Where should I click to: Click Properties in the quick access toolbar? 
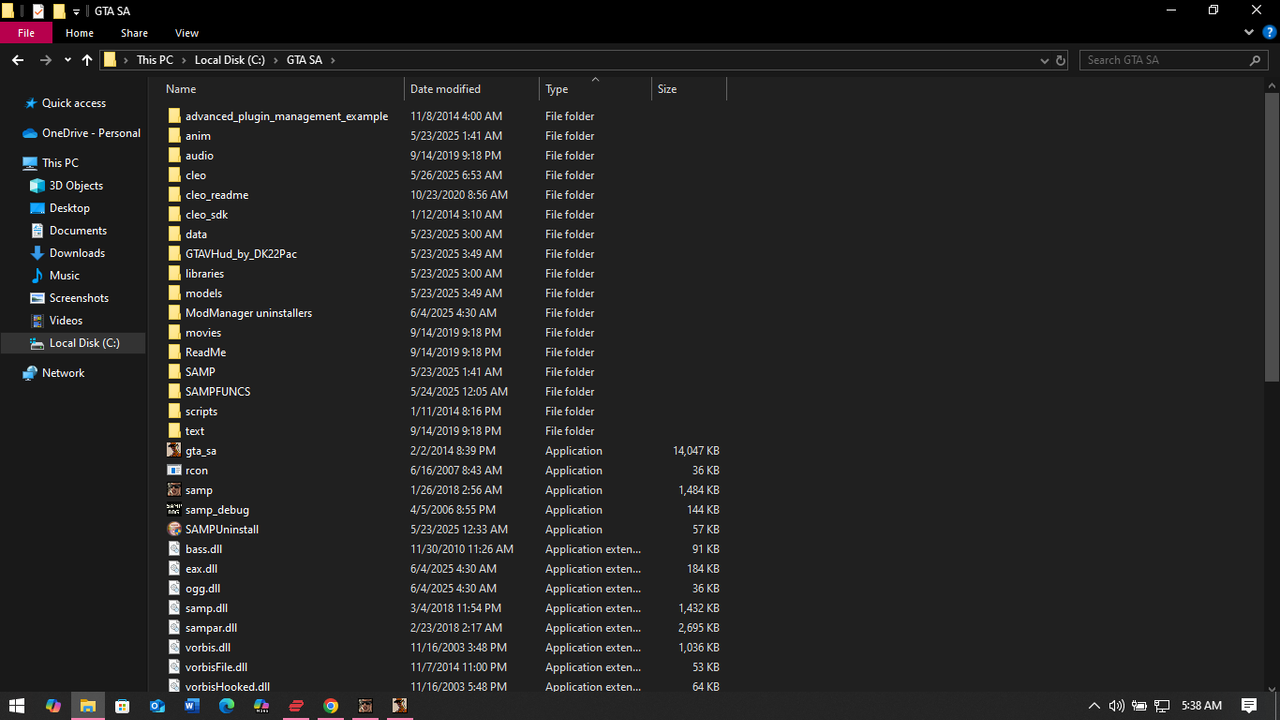coord(38,11)
